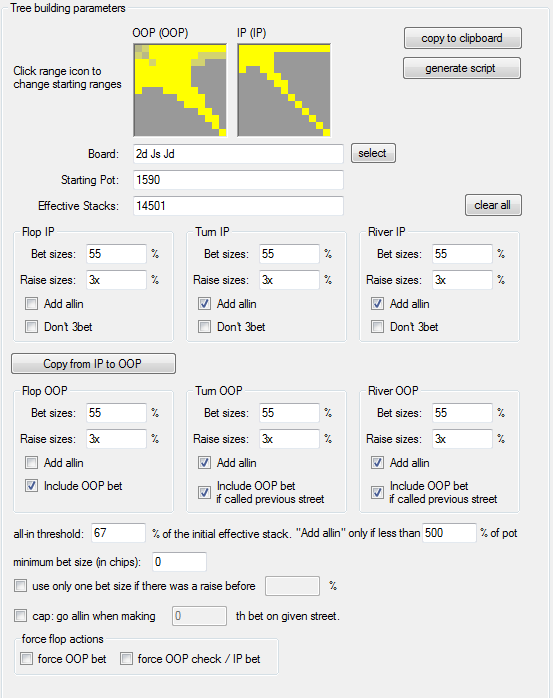Focus the Board input field

[238, 154]
